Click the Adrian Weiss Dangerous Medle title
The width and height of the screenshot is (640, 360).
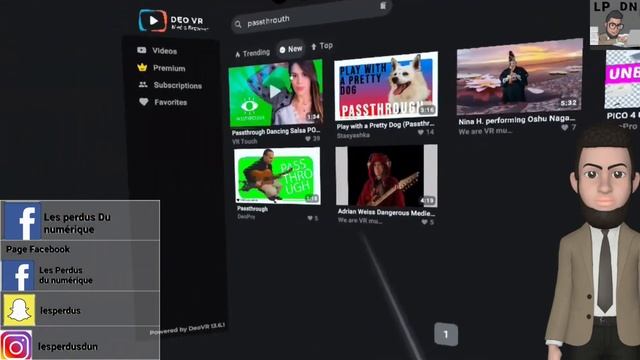coord(387,212)
